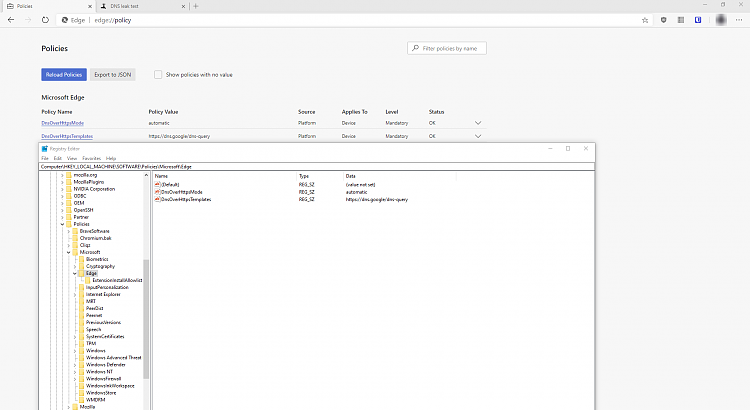This screenshot has width=750, height=410.
Task: Click the Microsoft folder icon in registry tree
Action: [75, 252]
